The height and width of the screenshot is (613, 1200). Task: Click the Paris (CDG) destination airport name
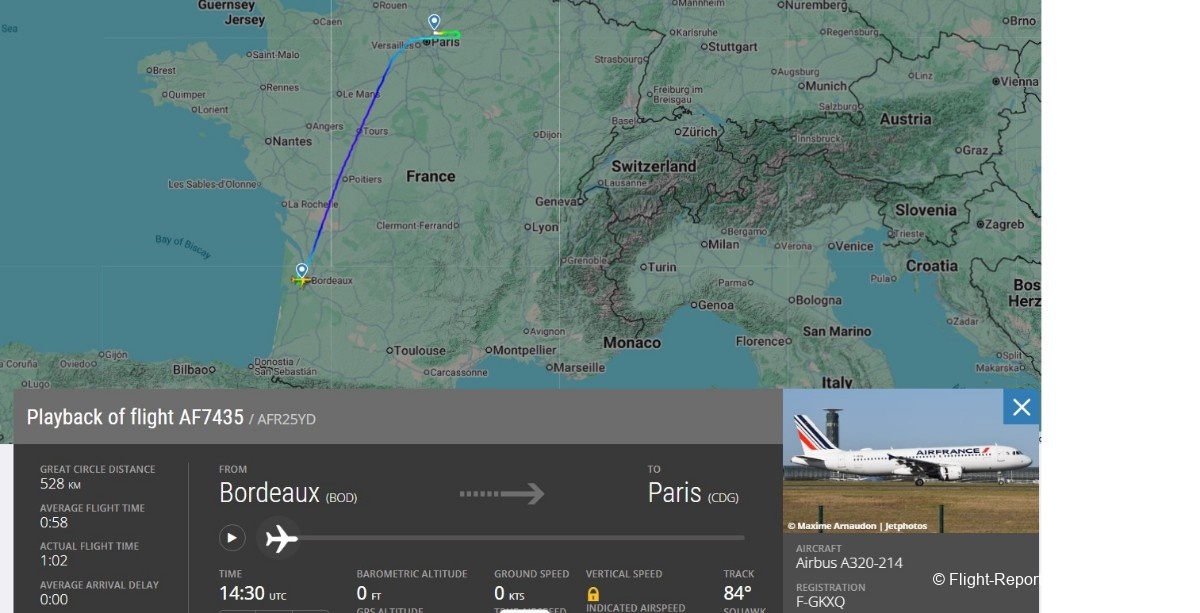693,494
